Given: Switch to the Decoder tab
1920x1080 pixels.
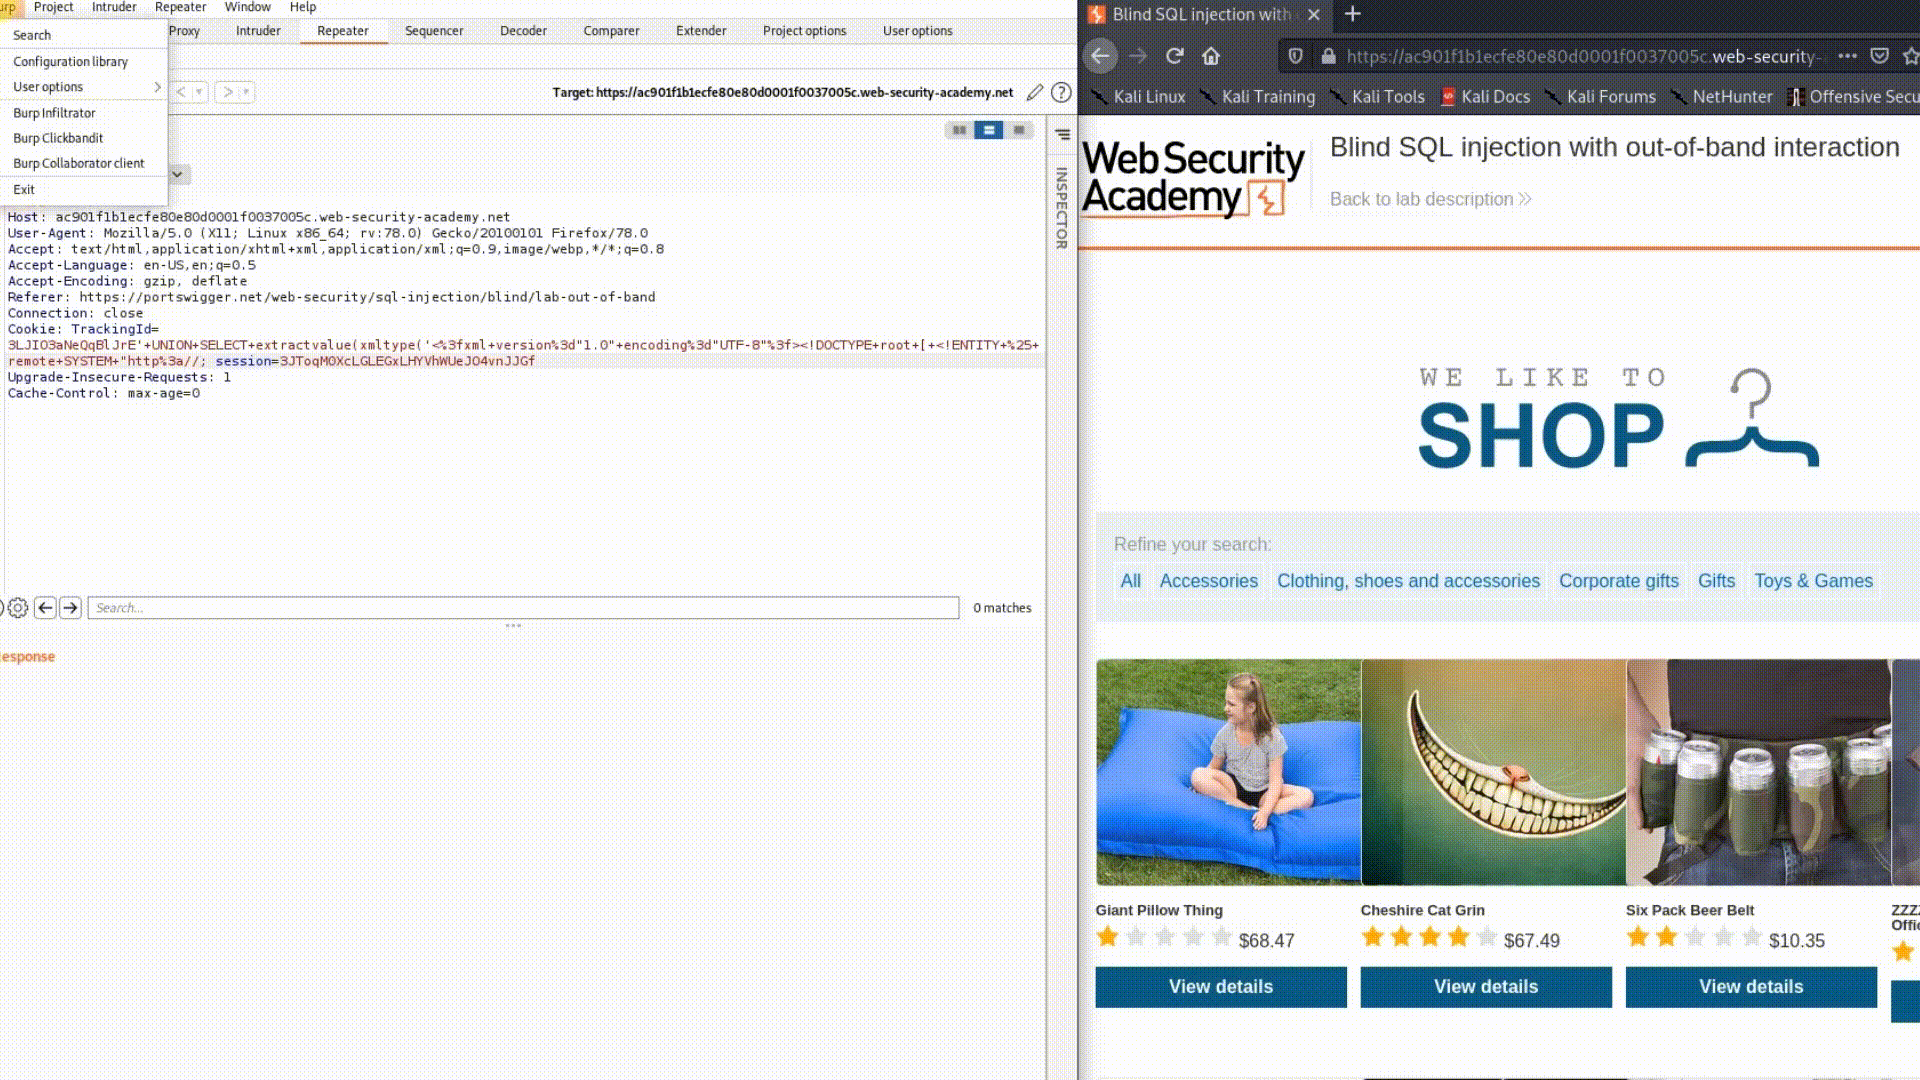Looking at the screenshot, I should point(523,31).
